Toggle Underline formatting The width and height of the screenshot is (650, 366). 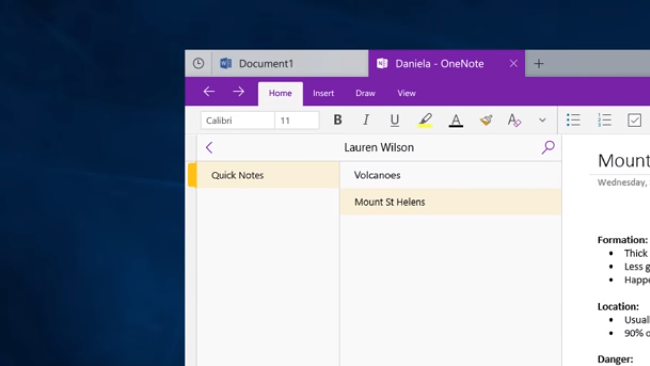click(x=395, y=120)
